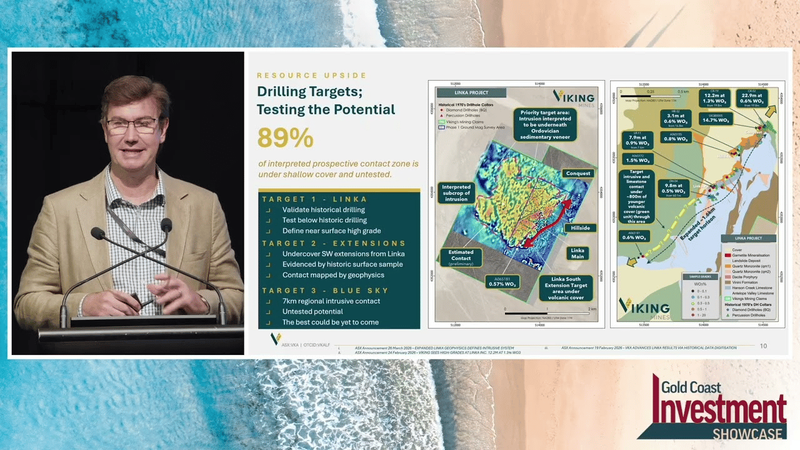The width and height of the screenshot is (800, 450).
Task: Click the small Viking logo in slide footer
Action: (276, 339)
